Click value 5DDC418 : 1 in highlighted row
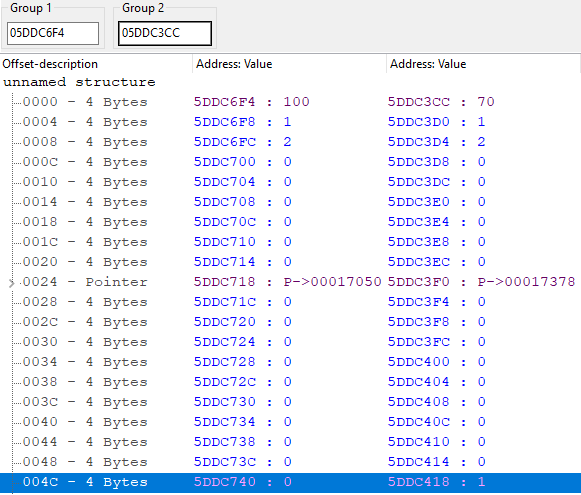 (436, 482)
